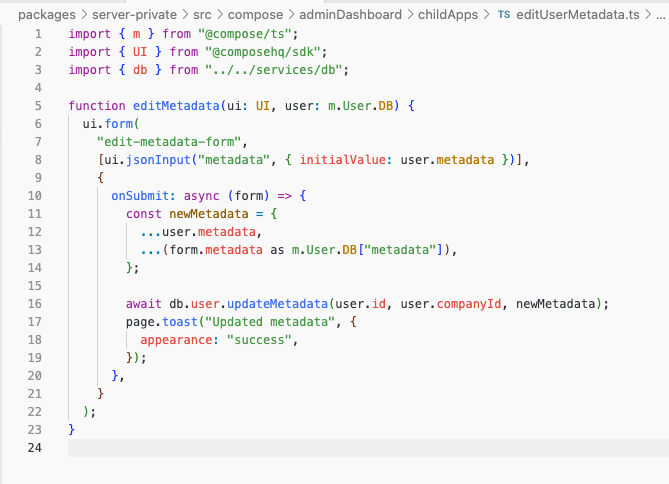Select the 'src' breadcrumb folder
669x484 pixels.
(202, 15)
